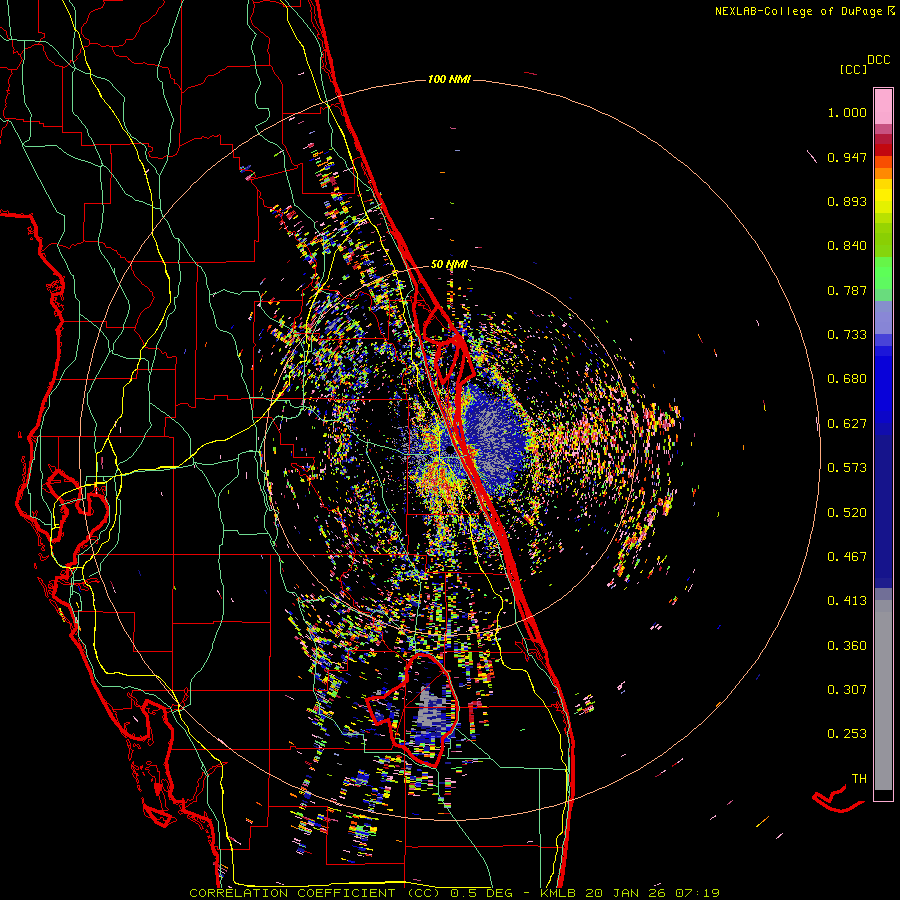Select the 0.787 scale value
900x900 pixels.
(x=847, y=290)
